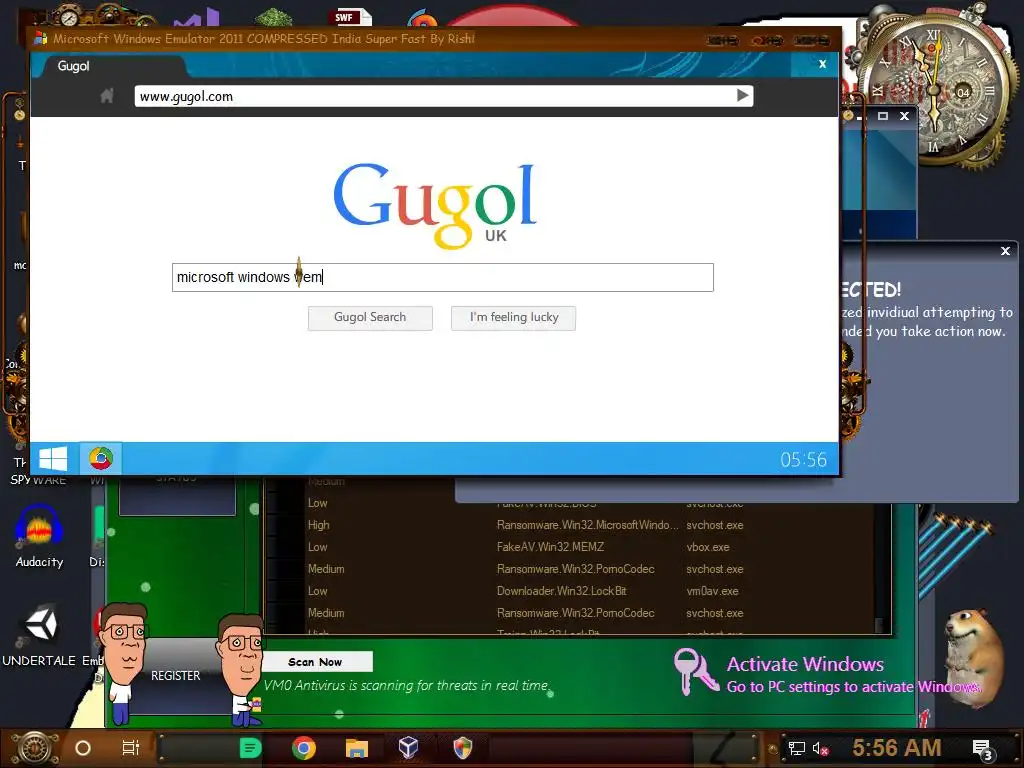Open Audacity desktop icon

(39, 537)
